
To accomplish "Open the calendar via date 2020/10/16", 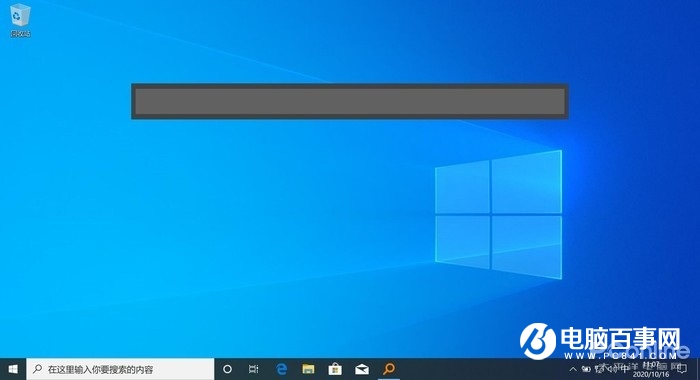I will tap(651, 374).
